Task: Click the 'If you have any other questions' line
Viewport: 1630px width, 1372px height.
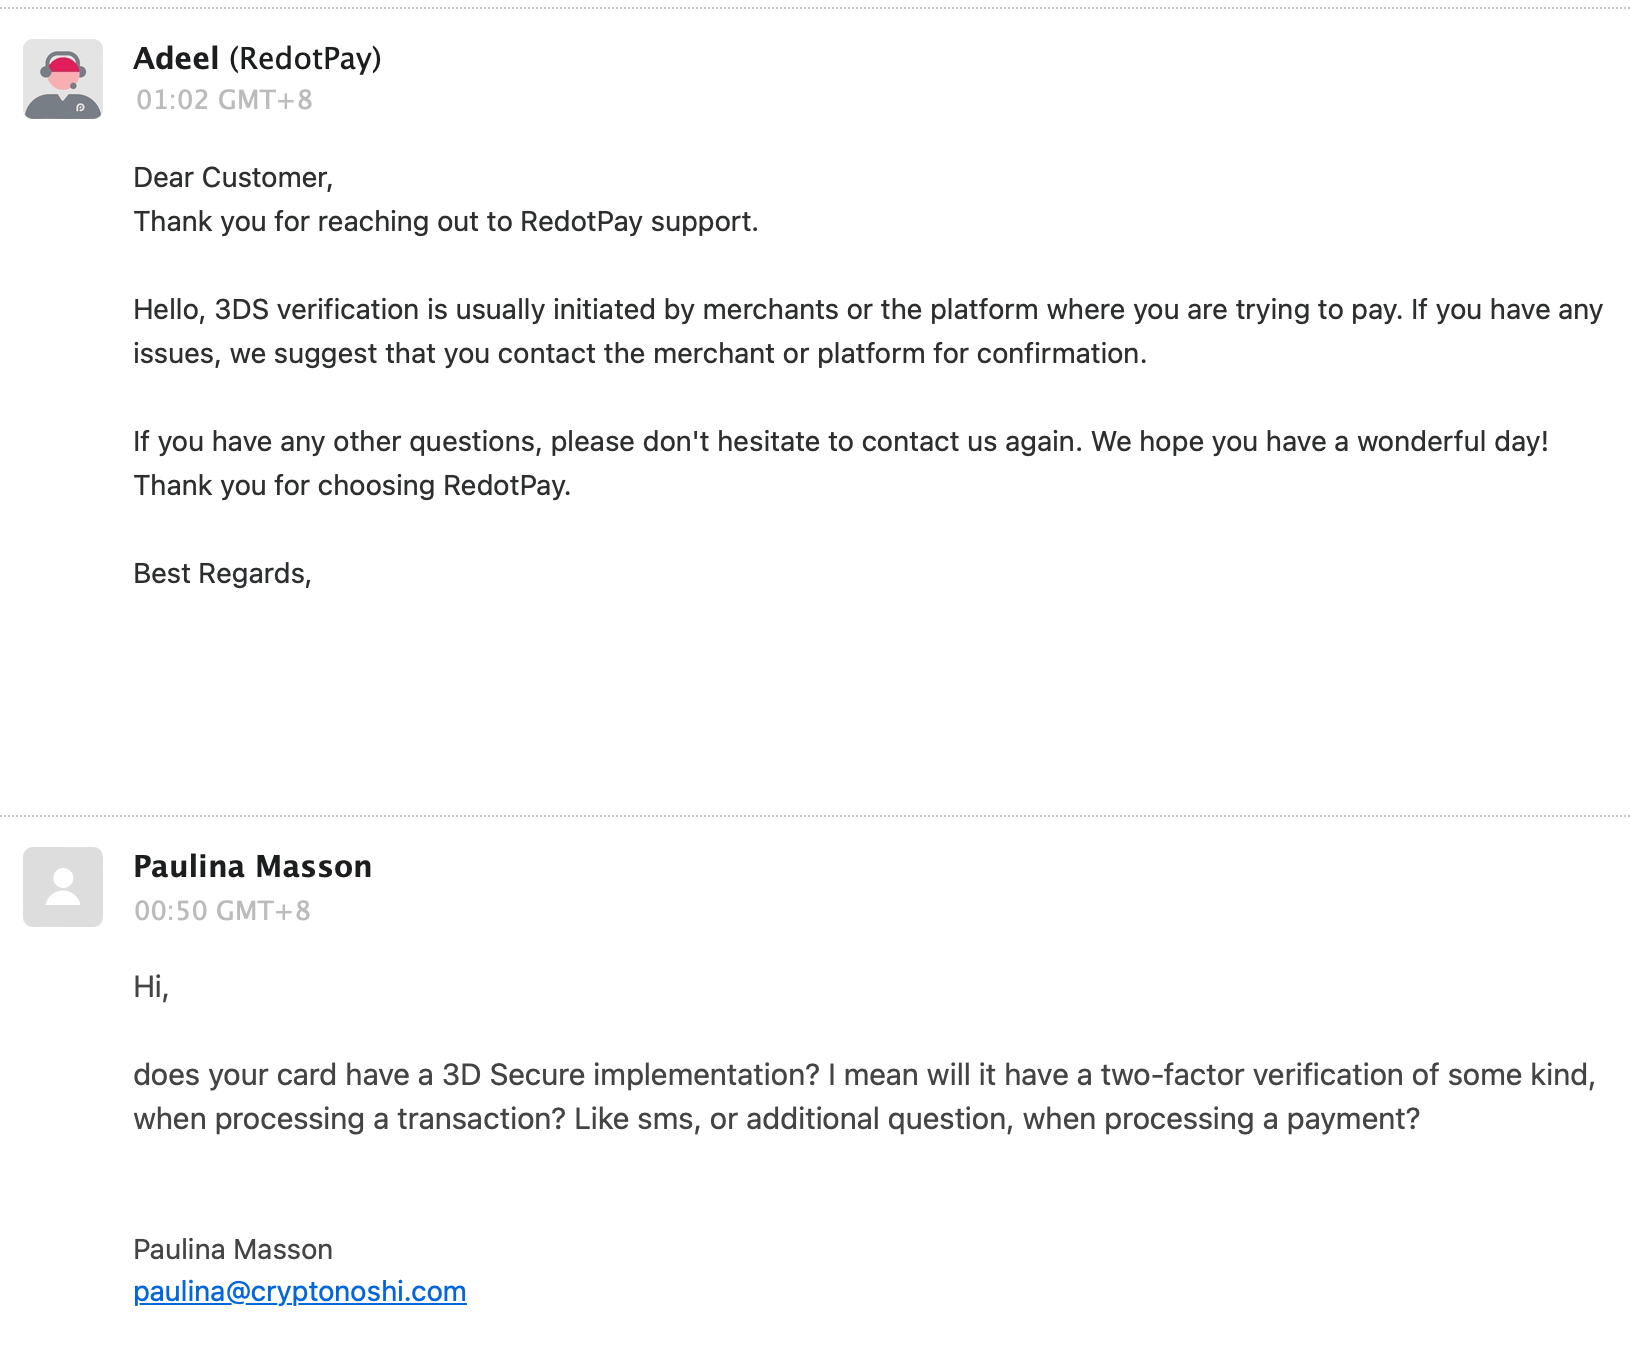Action: 841,441
